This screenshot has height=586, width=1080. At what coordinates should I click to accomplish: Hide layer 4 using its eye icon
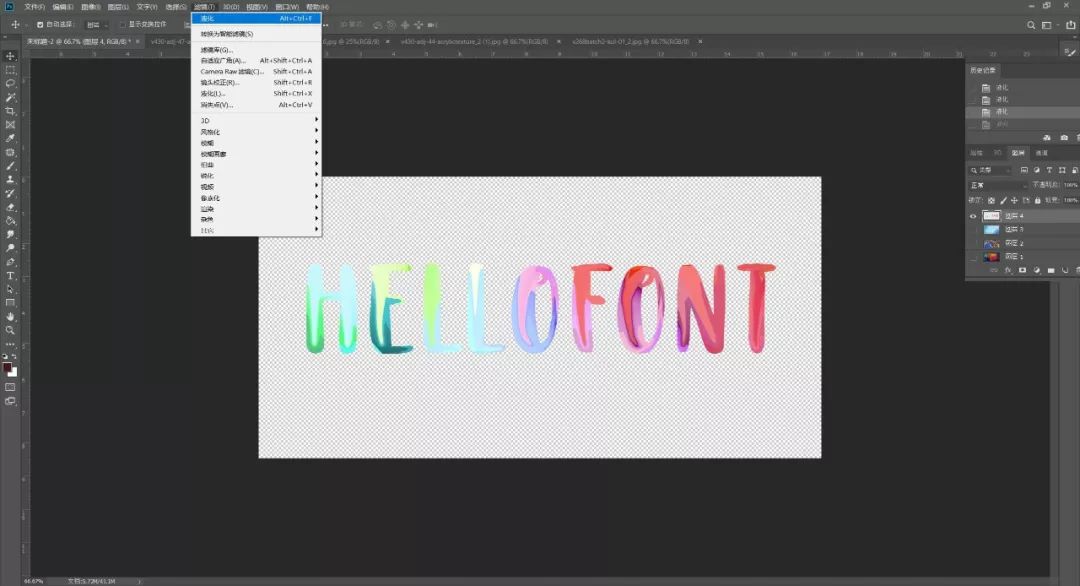tap(973, 216)
